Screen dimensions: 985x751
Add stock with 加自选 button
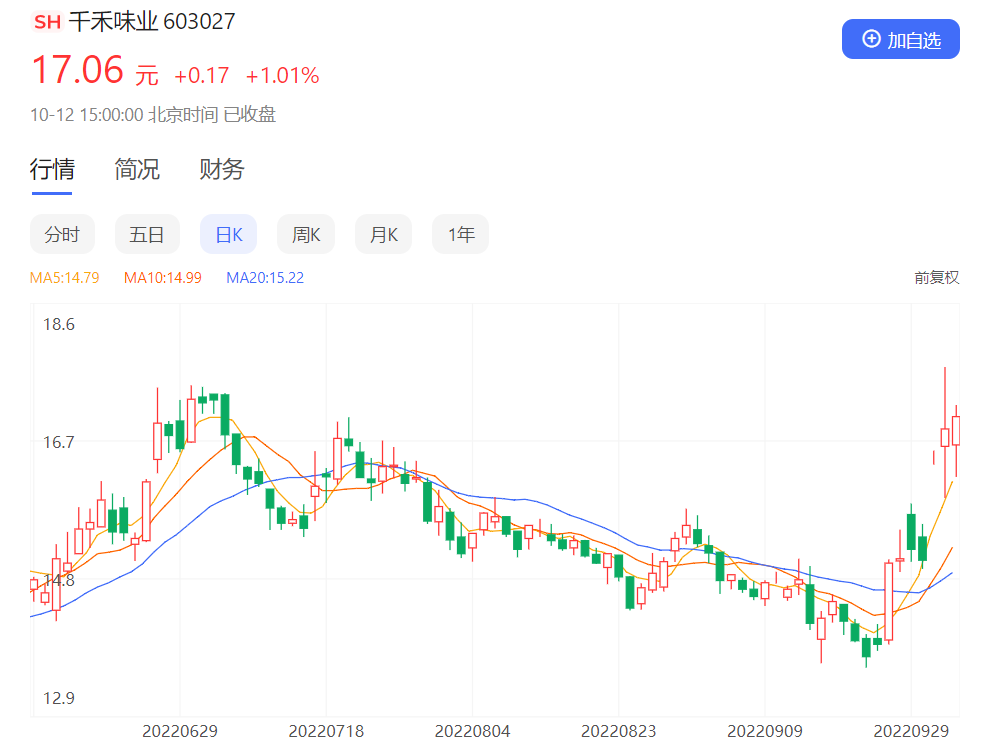coord(900,39)
